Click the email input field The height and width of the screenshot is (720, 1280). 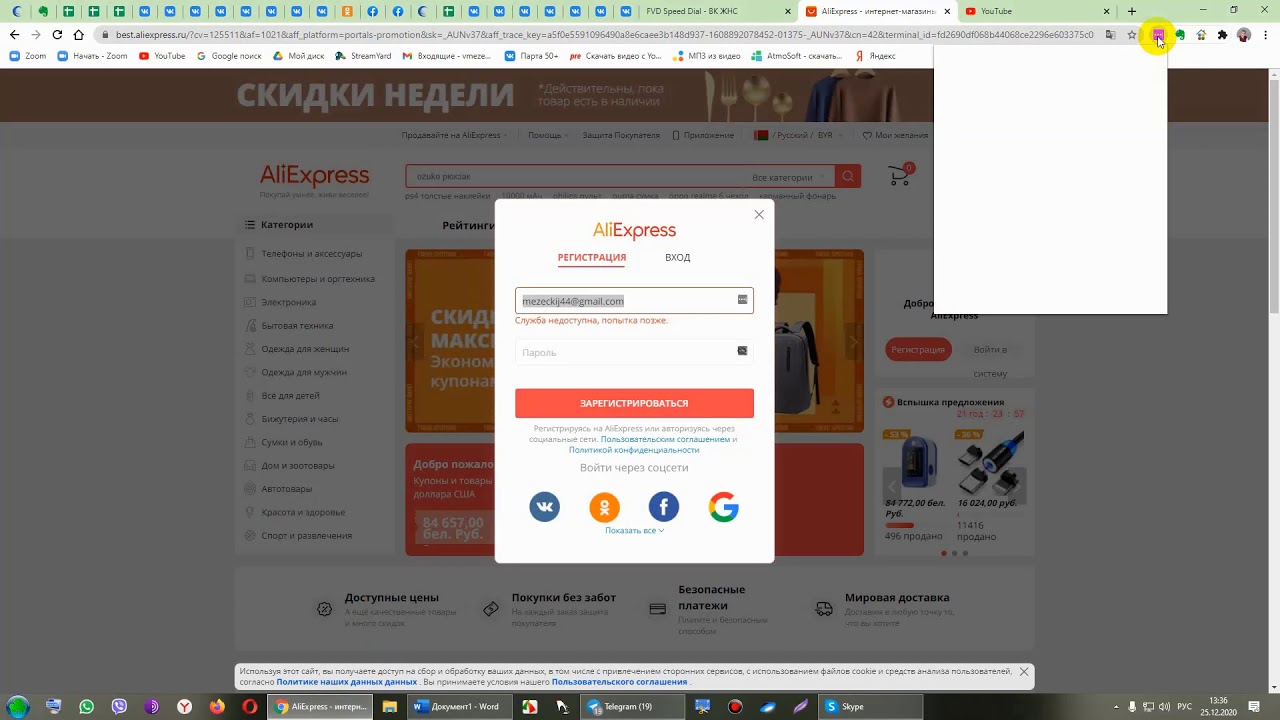click(x=634, y=301)
